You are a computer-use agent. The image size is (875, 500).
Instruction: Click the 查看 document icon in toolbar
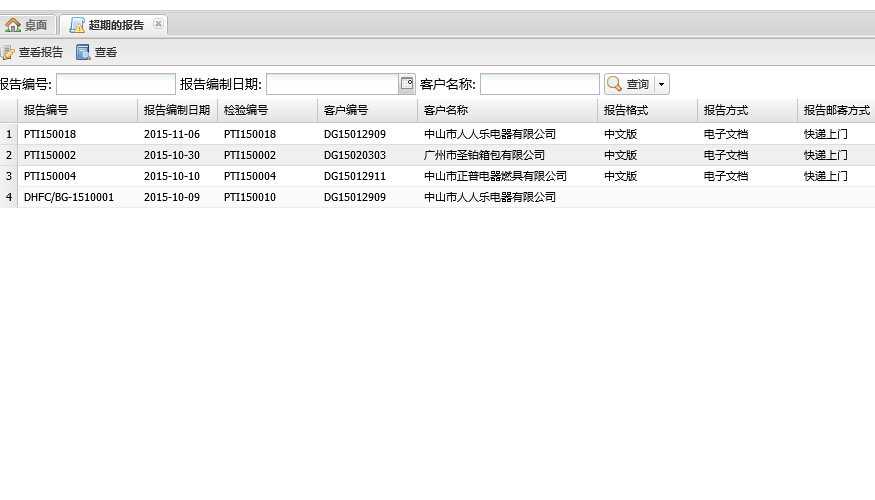[83, 53]
